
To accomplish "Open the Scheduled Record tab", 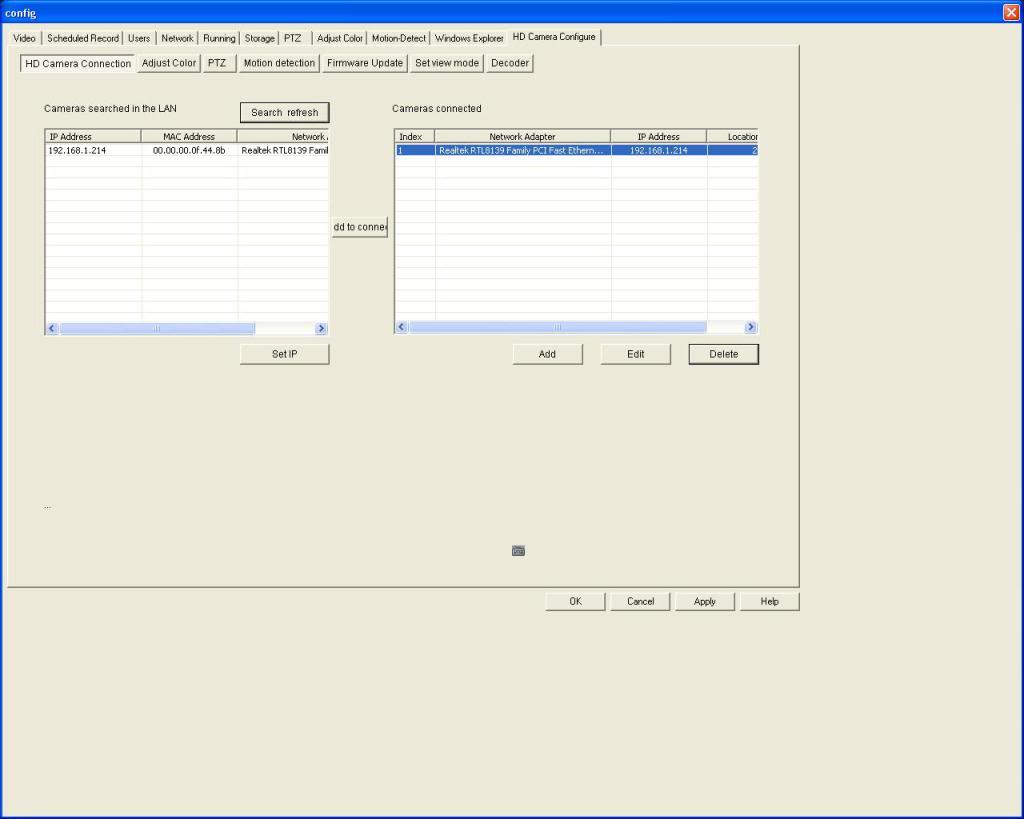I will tap(83, 38).
